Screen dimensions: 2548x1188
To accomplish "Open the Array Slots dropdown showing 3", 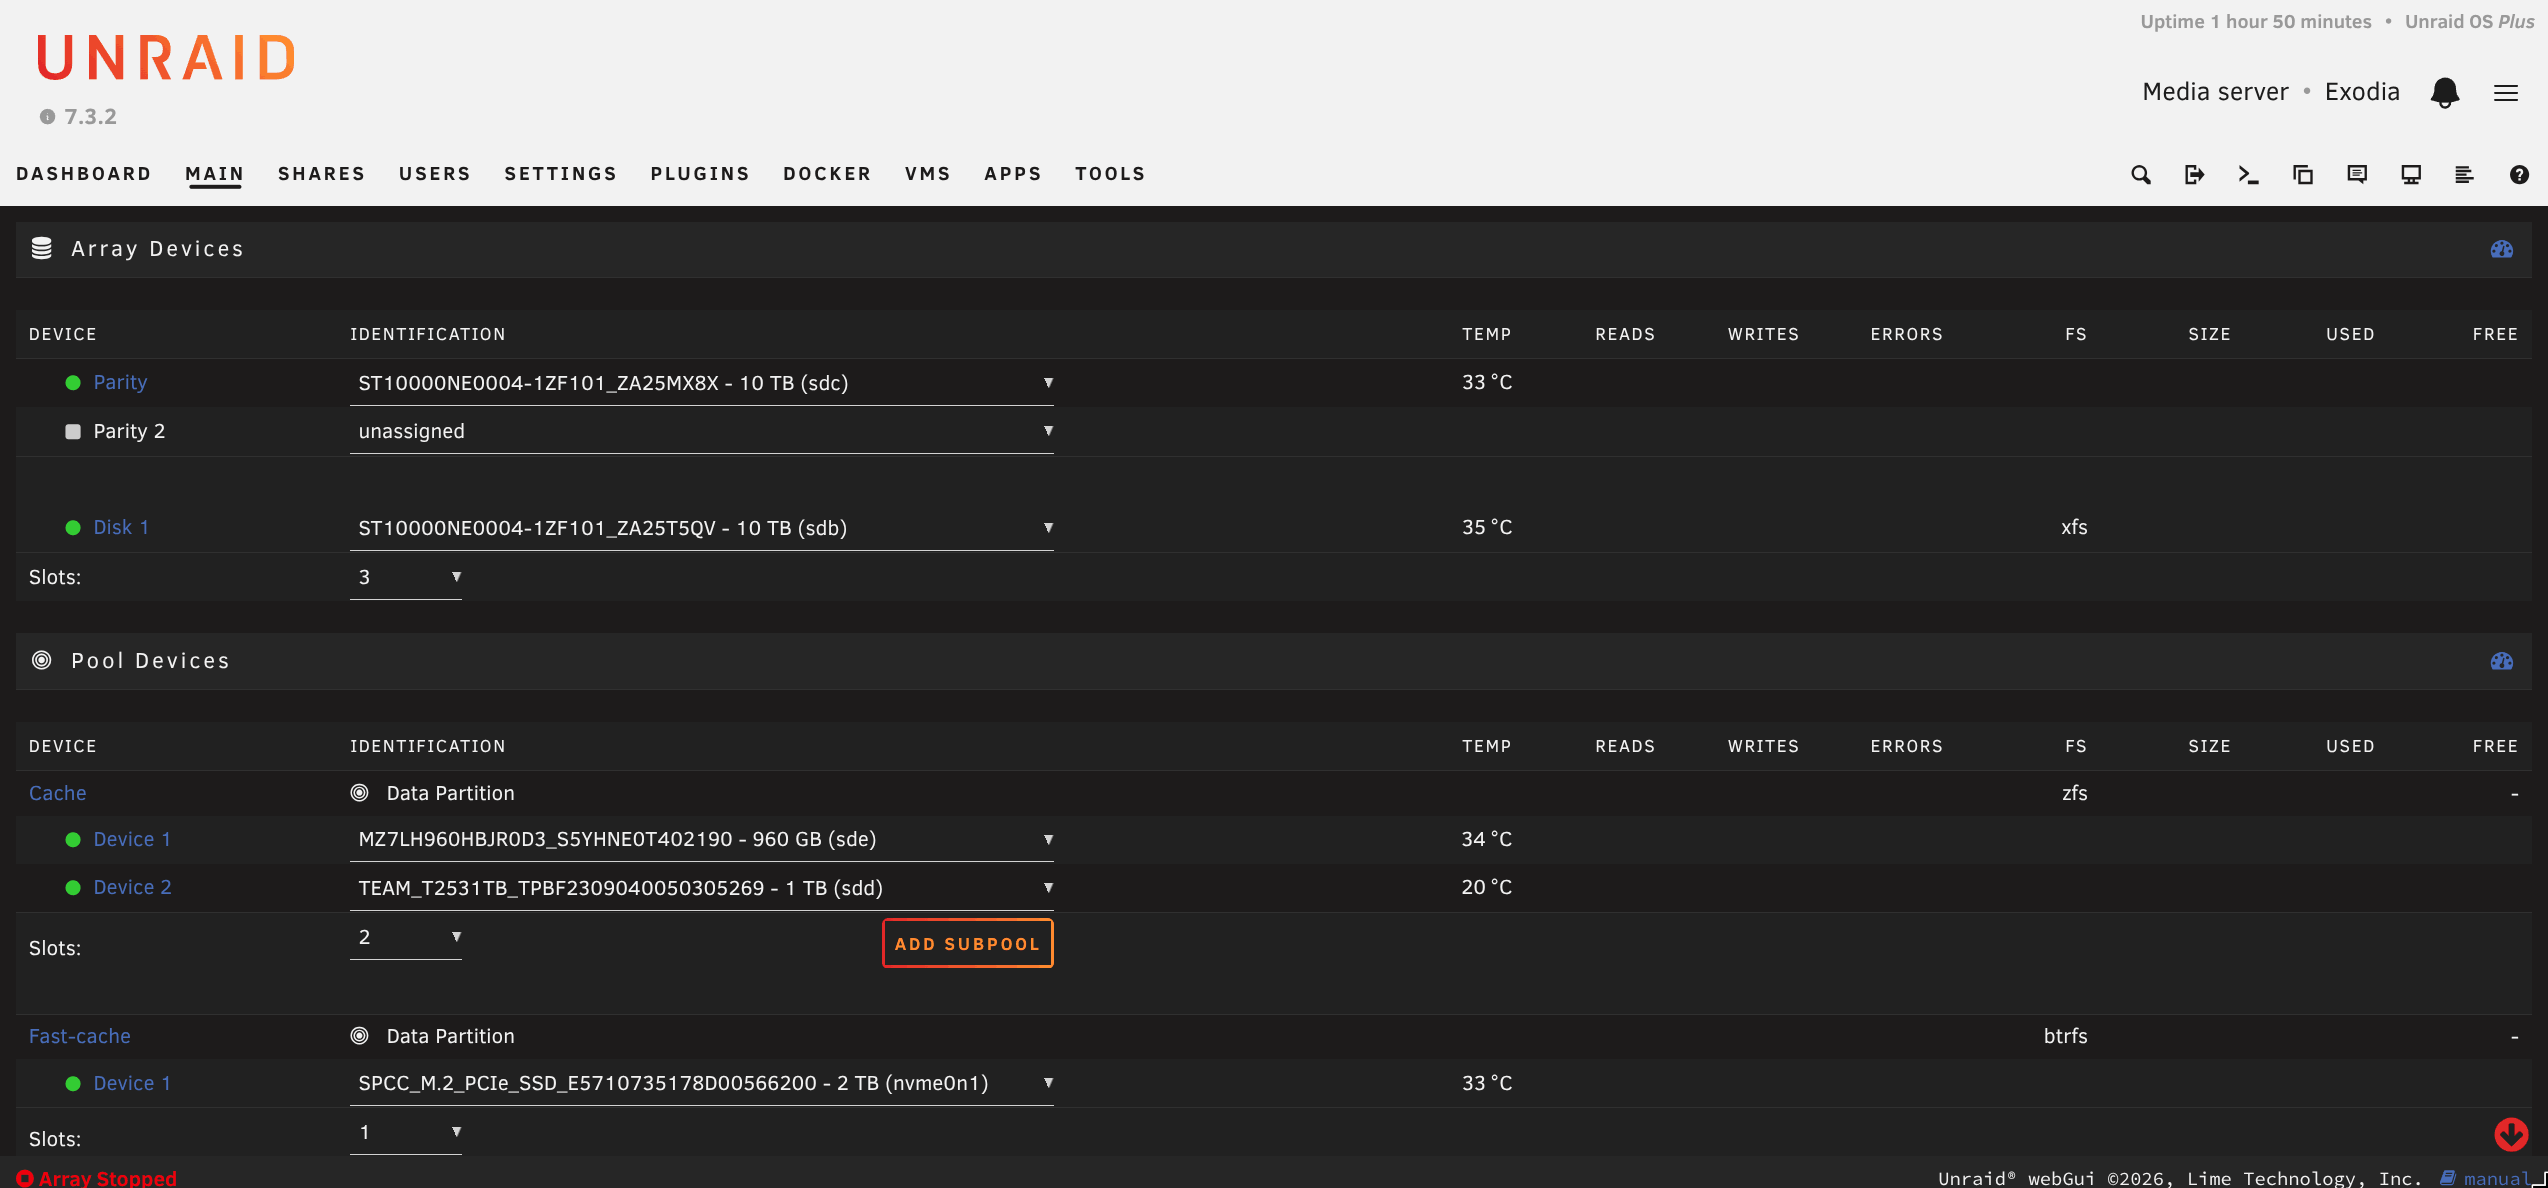I will [406, 577].
